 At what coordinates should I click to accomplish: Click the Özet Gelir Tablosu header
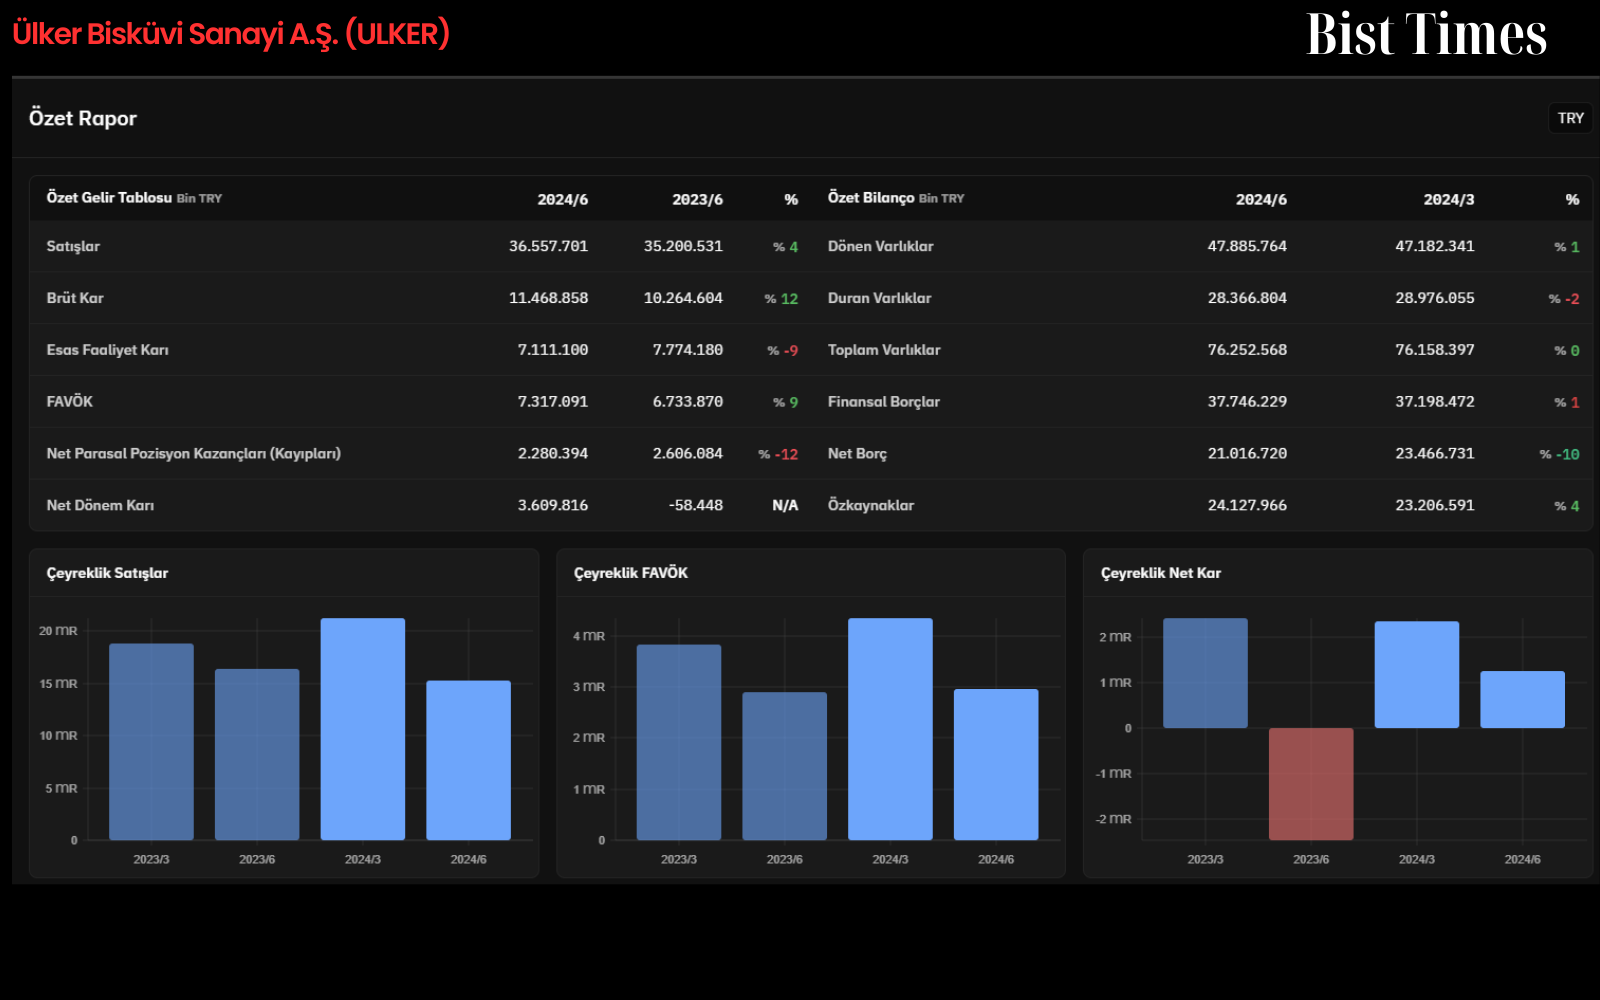coord(109,198)
